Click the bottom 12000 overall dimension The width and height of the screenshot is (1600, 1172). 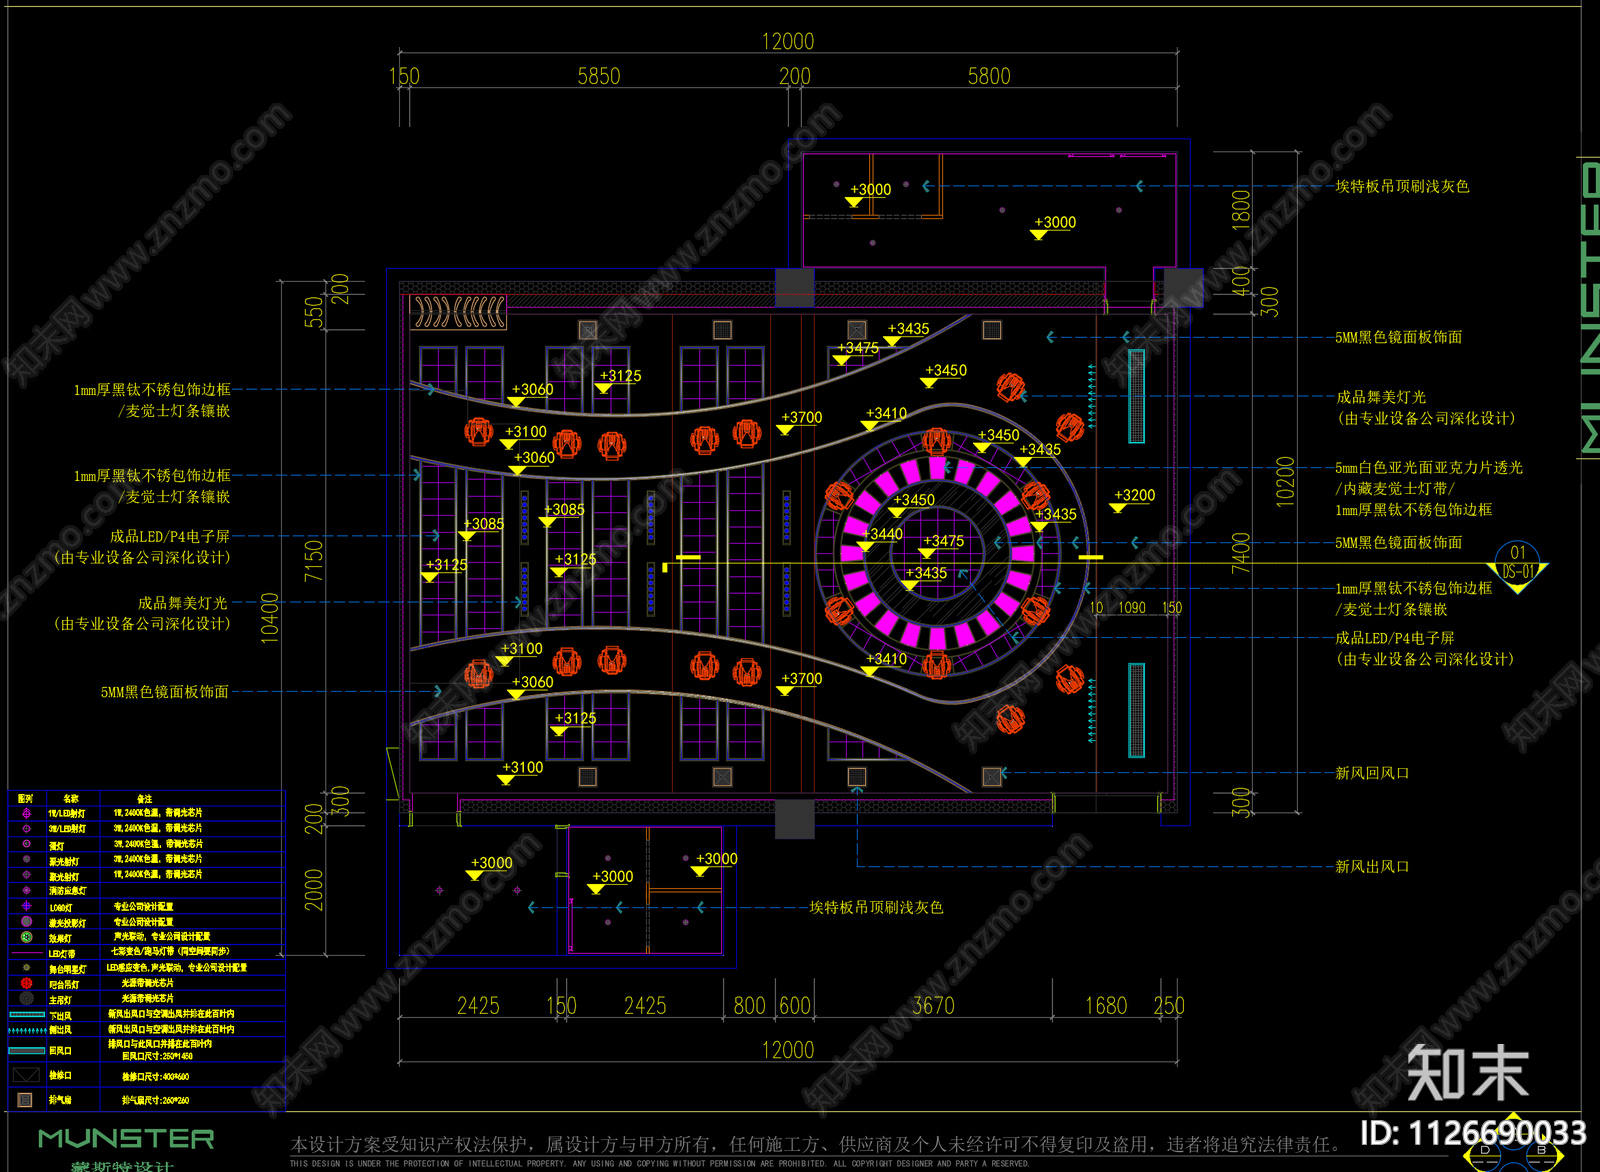788,1050
